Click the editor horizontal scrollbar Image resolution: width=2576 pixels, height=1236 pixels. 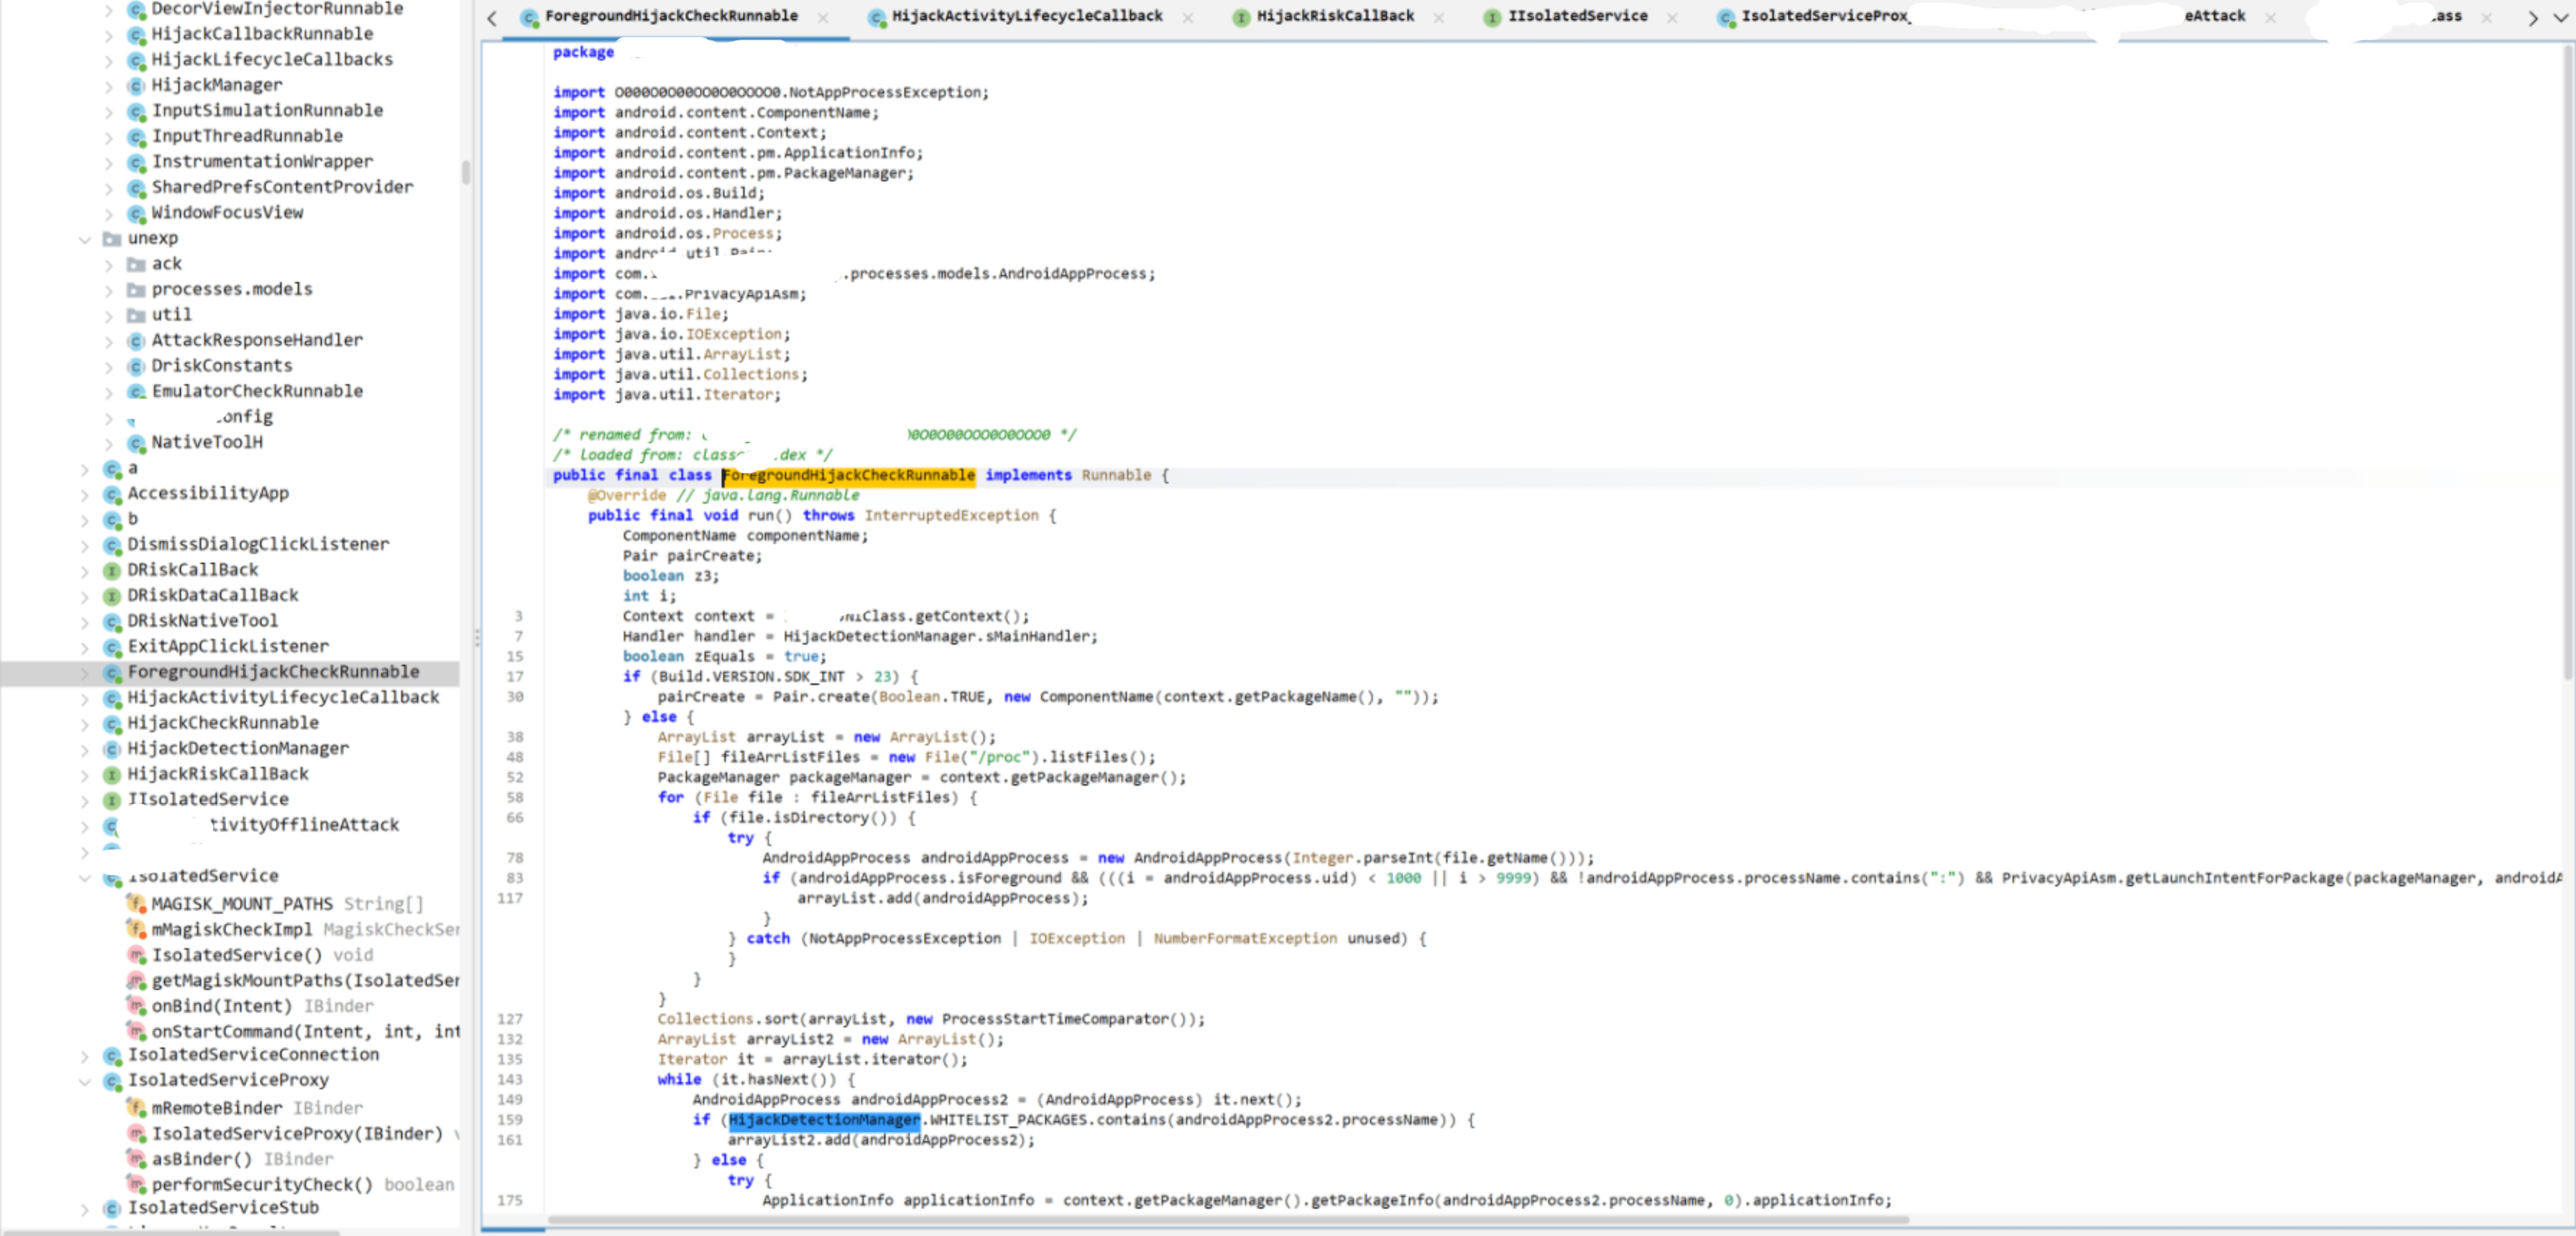click(x=1227, y=1220)
